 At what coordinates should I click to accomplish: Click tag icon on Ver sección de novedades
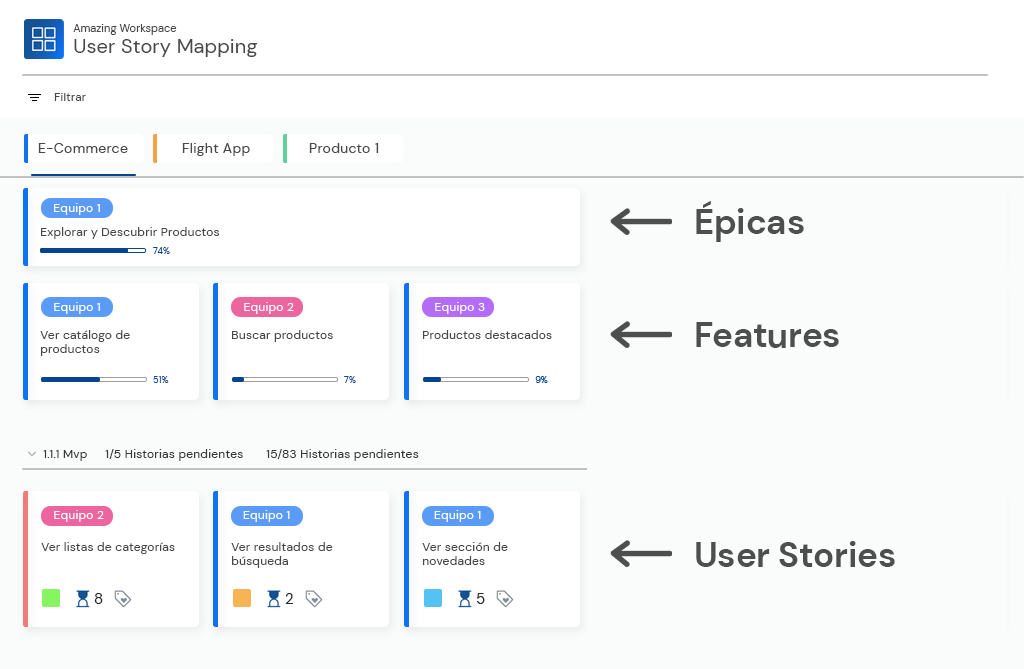click(505, 598)
